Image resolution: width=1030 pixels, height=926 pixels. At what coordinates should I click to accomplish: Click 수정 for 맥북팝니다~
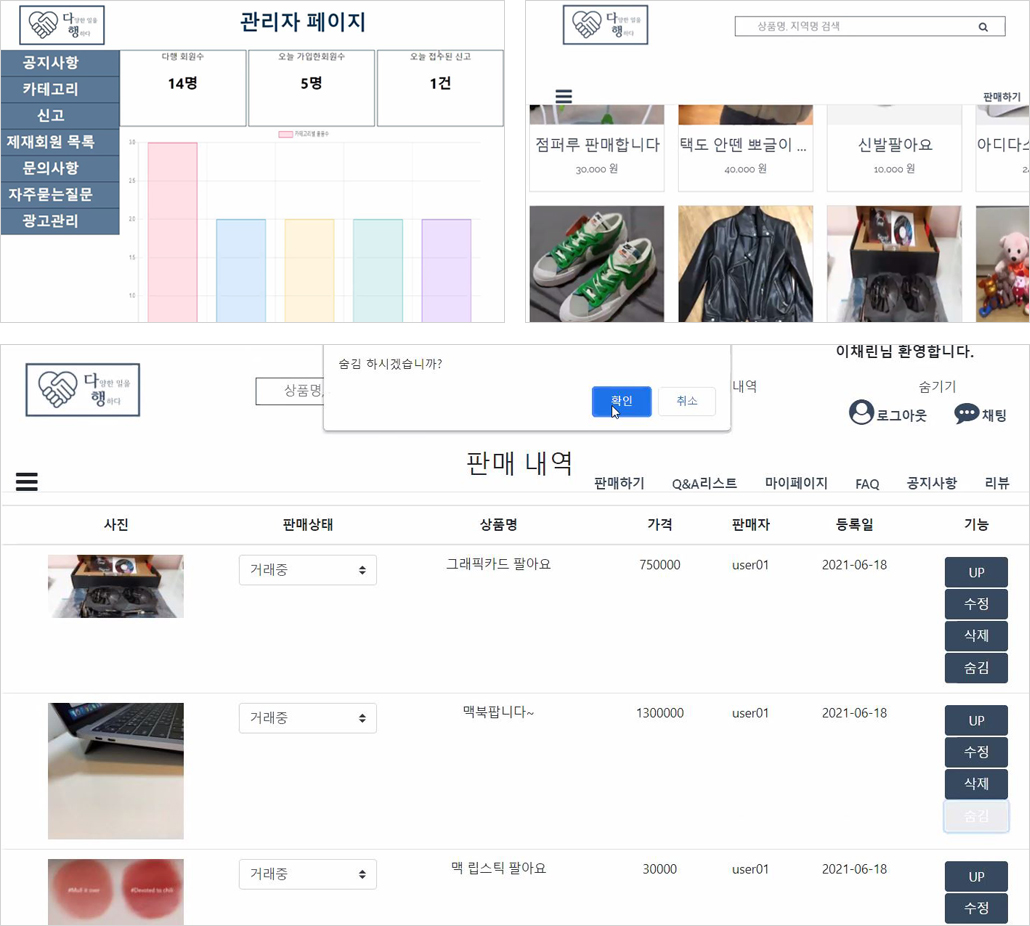pos(976,752)
